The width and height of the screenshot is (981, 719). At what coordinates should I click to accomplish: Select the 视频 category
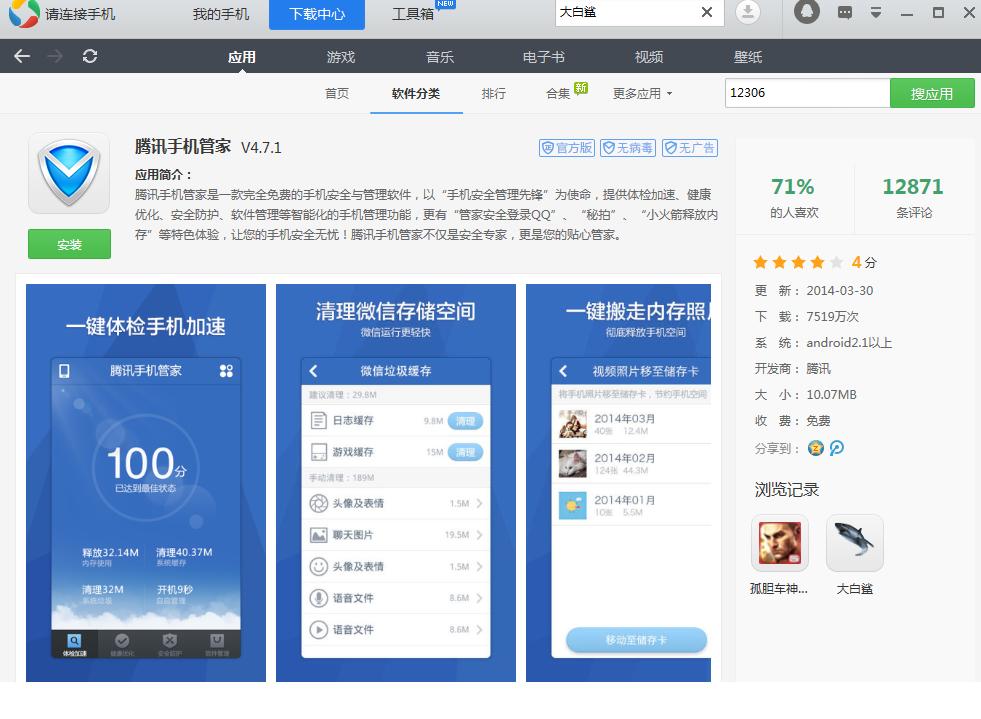pos(649,57)
